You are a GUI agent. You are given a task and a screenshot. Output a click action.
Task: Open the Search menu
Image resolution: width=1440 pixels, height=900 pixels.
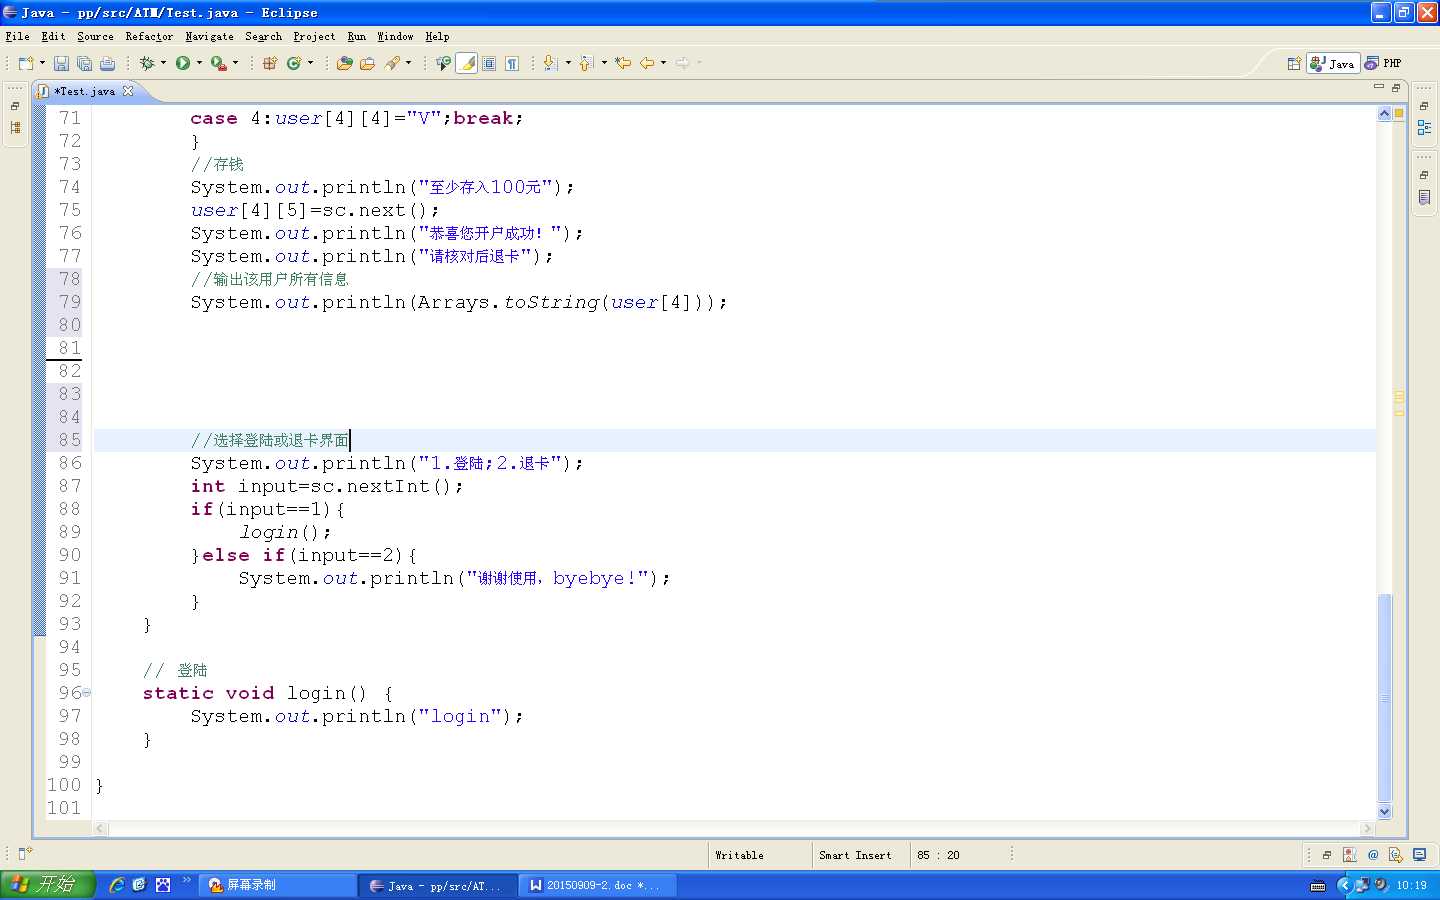pos(263,36)
